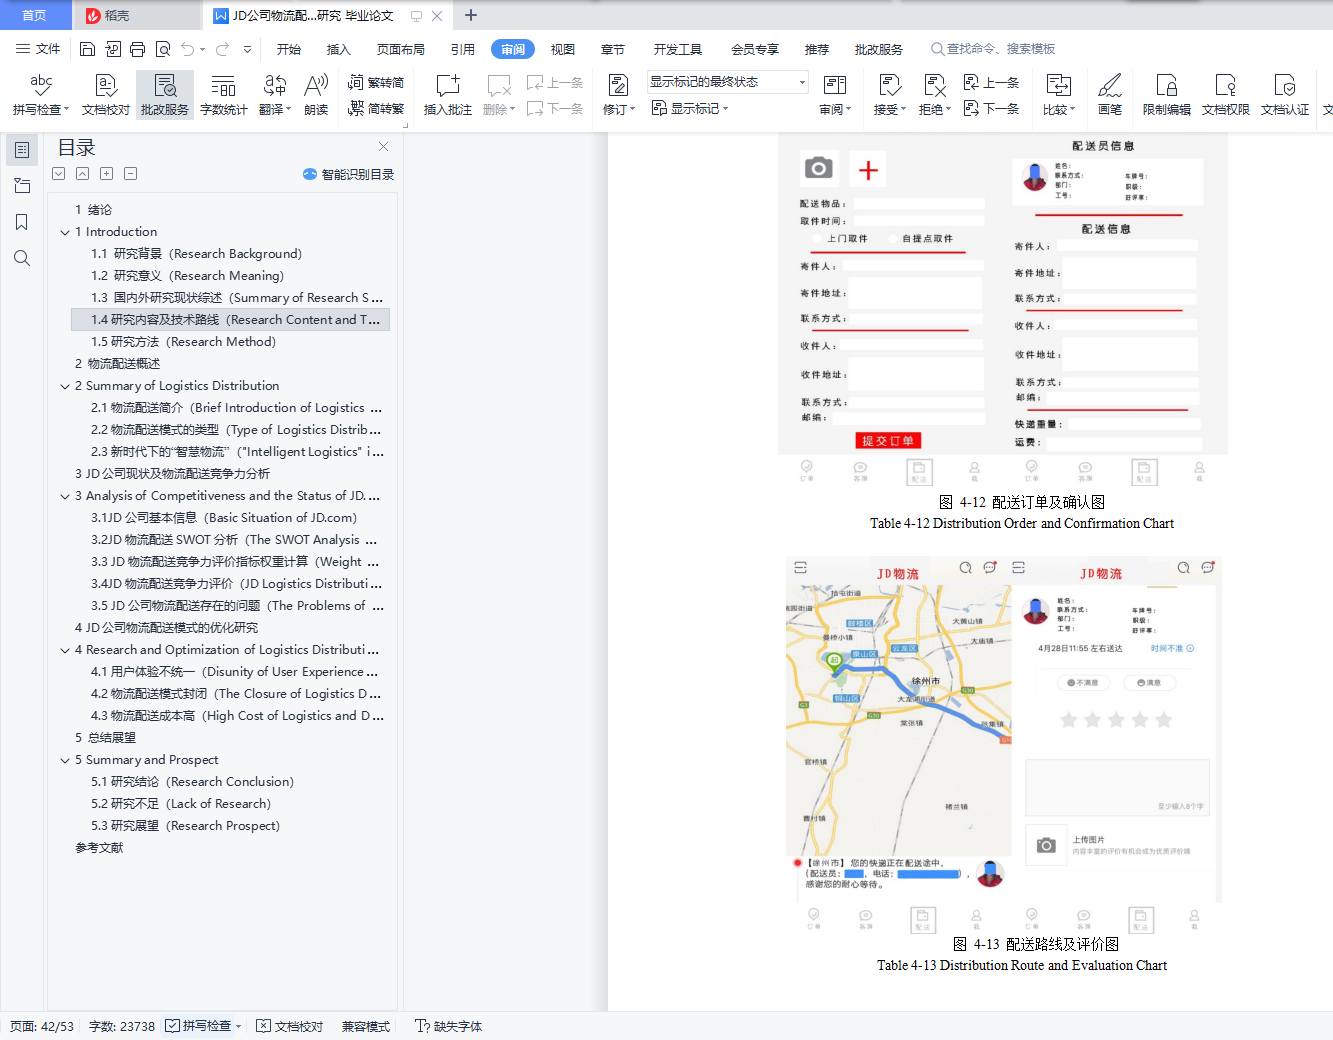Image resolution: width=1333 pixels, height=1040 pixels.
Task: Open the markup display state dropdown (显示标记的最终状态)
Action: (728, 82)
